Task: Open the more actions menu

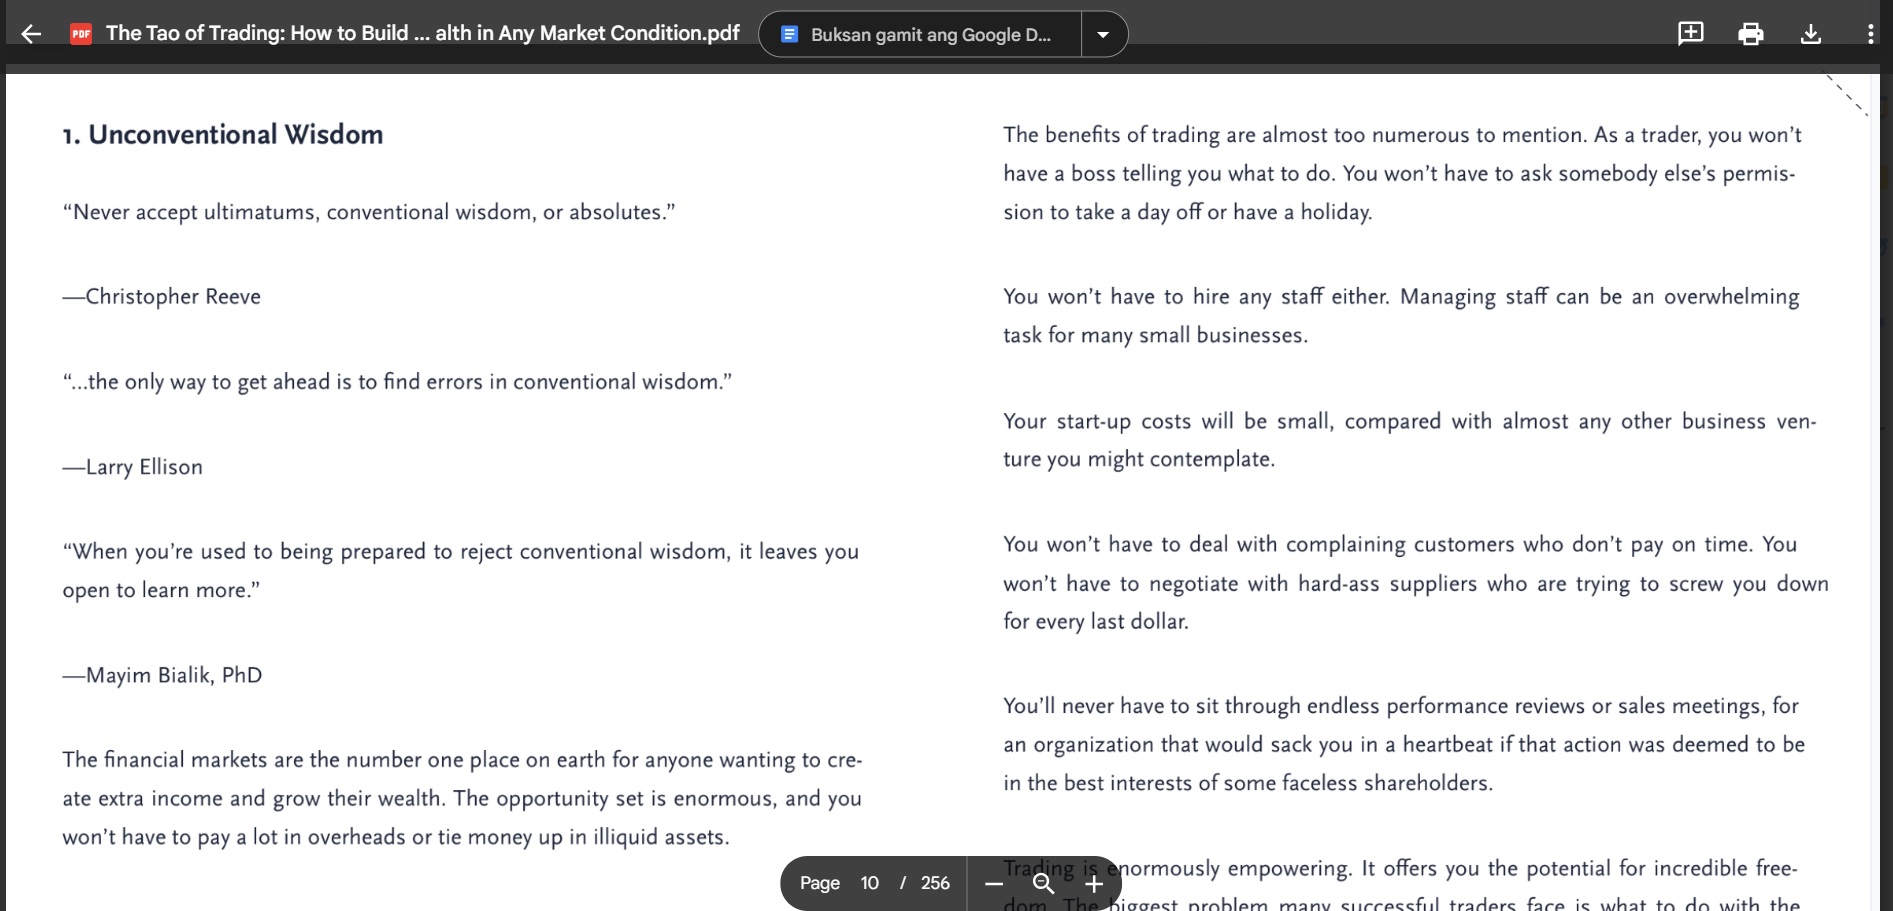Action: tap(1870, 34)
